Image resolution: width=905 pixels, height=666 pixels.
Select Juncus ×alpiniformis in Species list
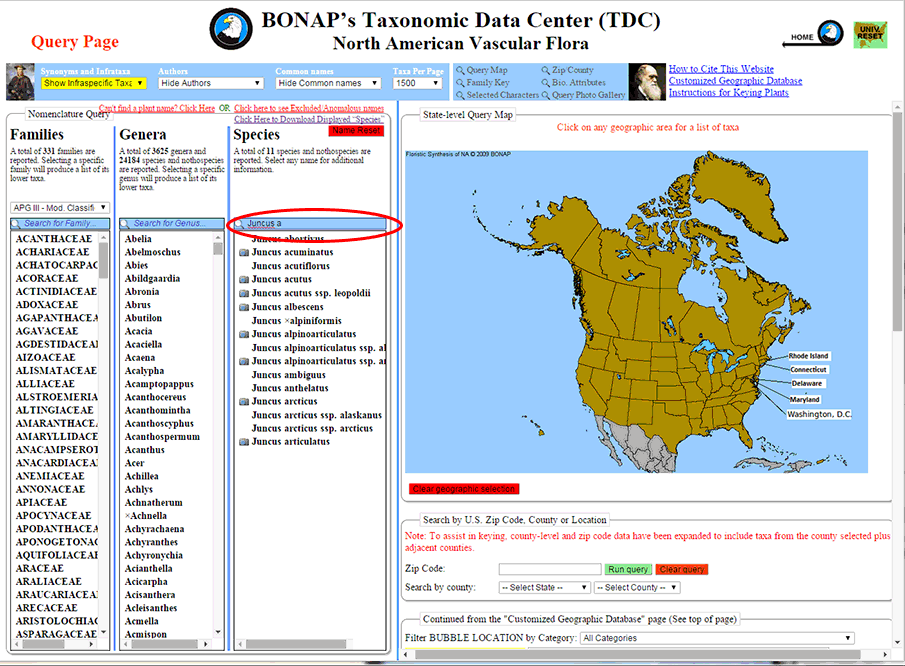tap(296, 321)
